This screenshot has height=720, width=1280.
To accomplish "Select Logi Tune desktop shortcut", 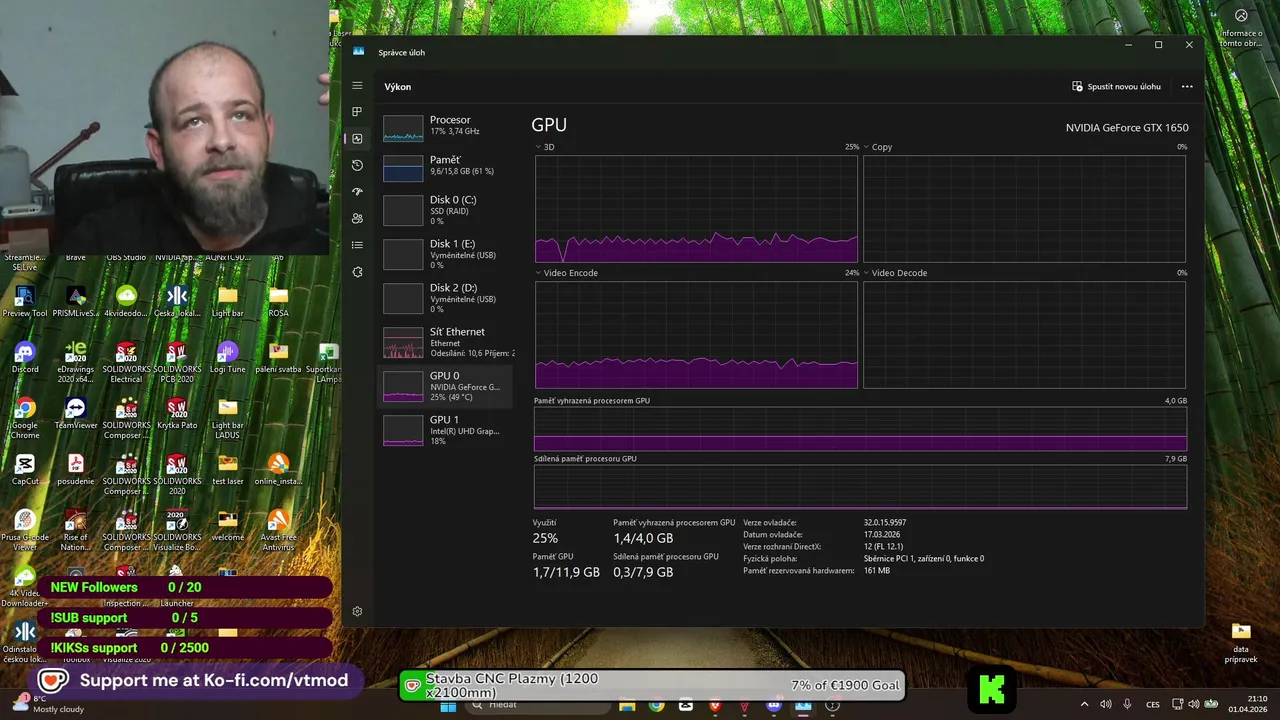I will (228, 358).
